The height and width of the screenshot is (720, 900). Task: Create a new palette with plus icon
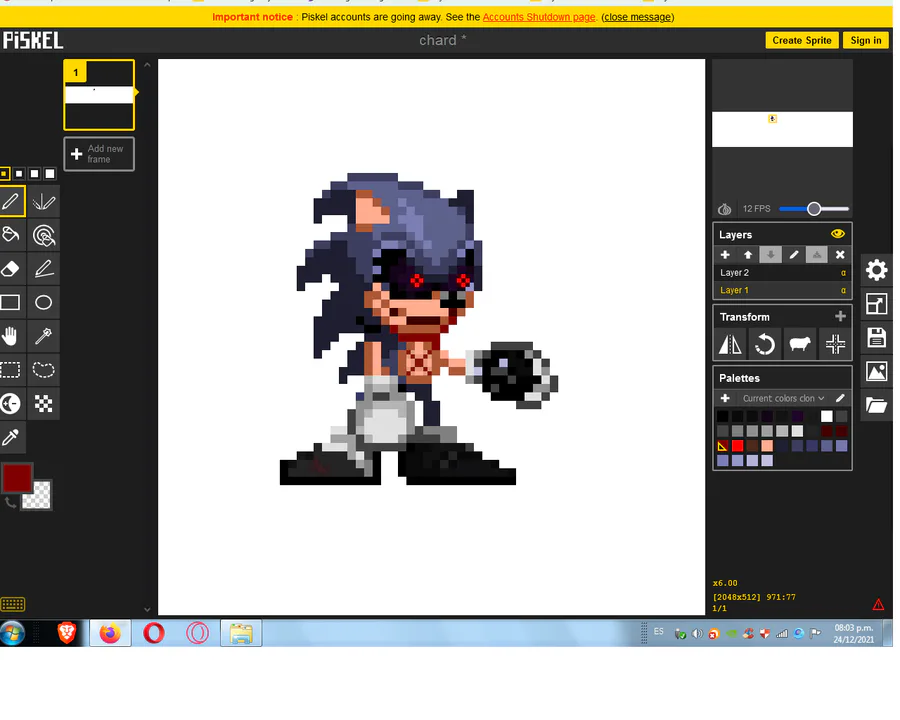pyautogui.click(x=725, y=398)
